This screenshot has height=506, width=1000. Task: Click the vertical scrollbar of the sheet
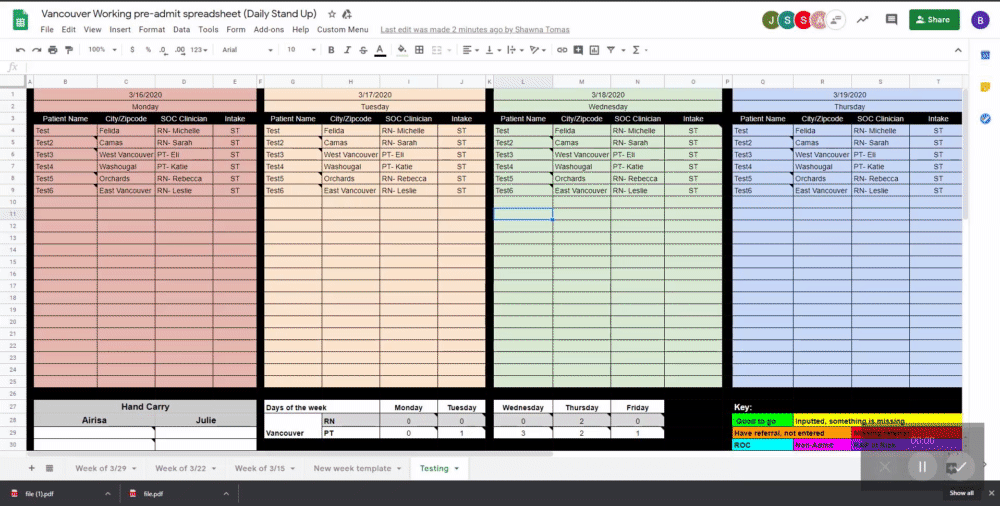click(x=966, y=153)
